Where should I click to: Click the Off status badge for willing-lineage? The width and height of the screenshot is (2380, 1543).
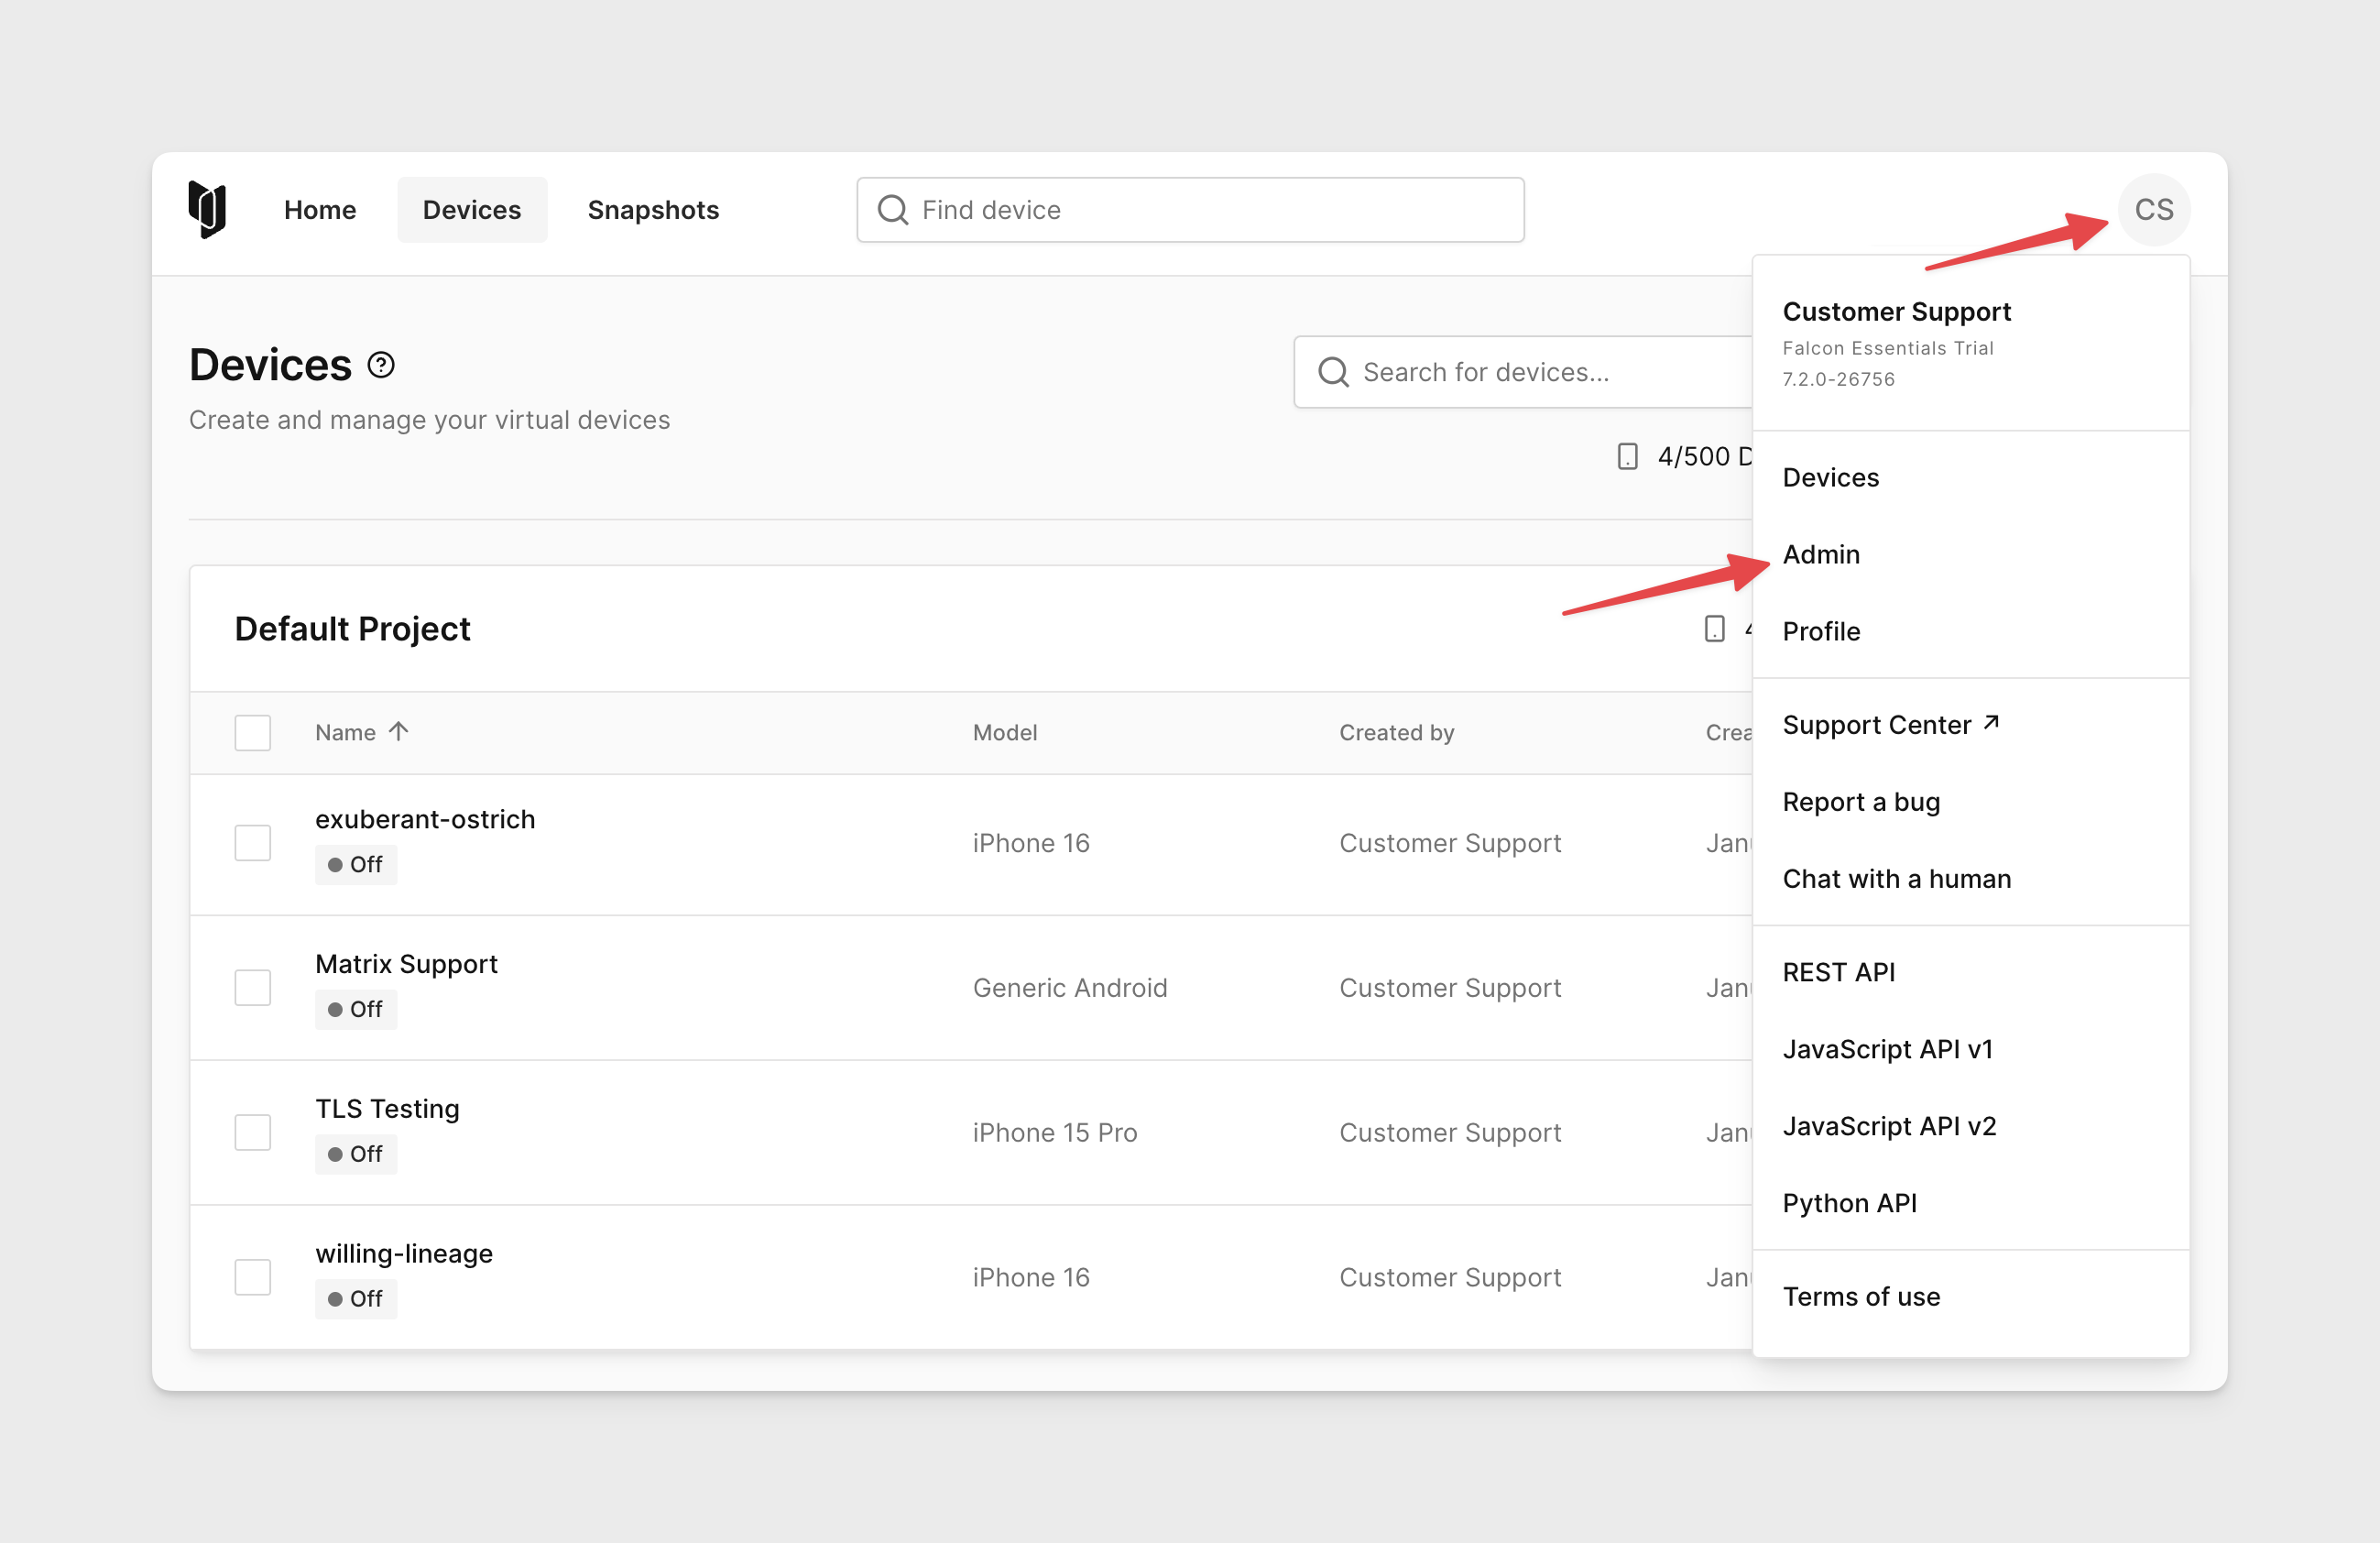coord(356,1299)
